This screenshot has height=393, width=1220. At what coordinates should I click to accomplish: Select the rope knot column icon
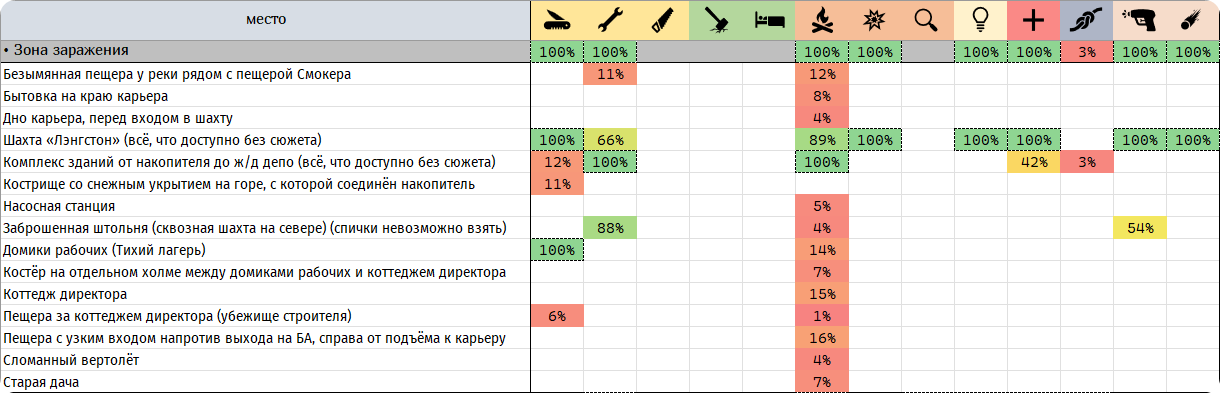point(1086,20)
